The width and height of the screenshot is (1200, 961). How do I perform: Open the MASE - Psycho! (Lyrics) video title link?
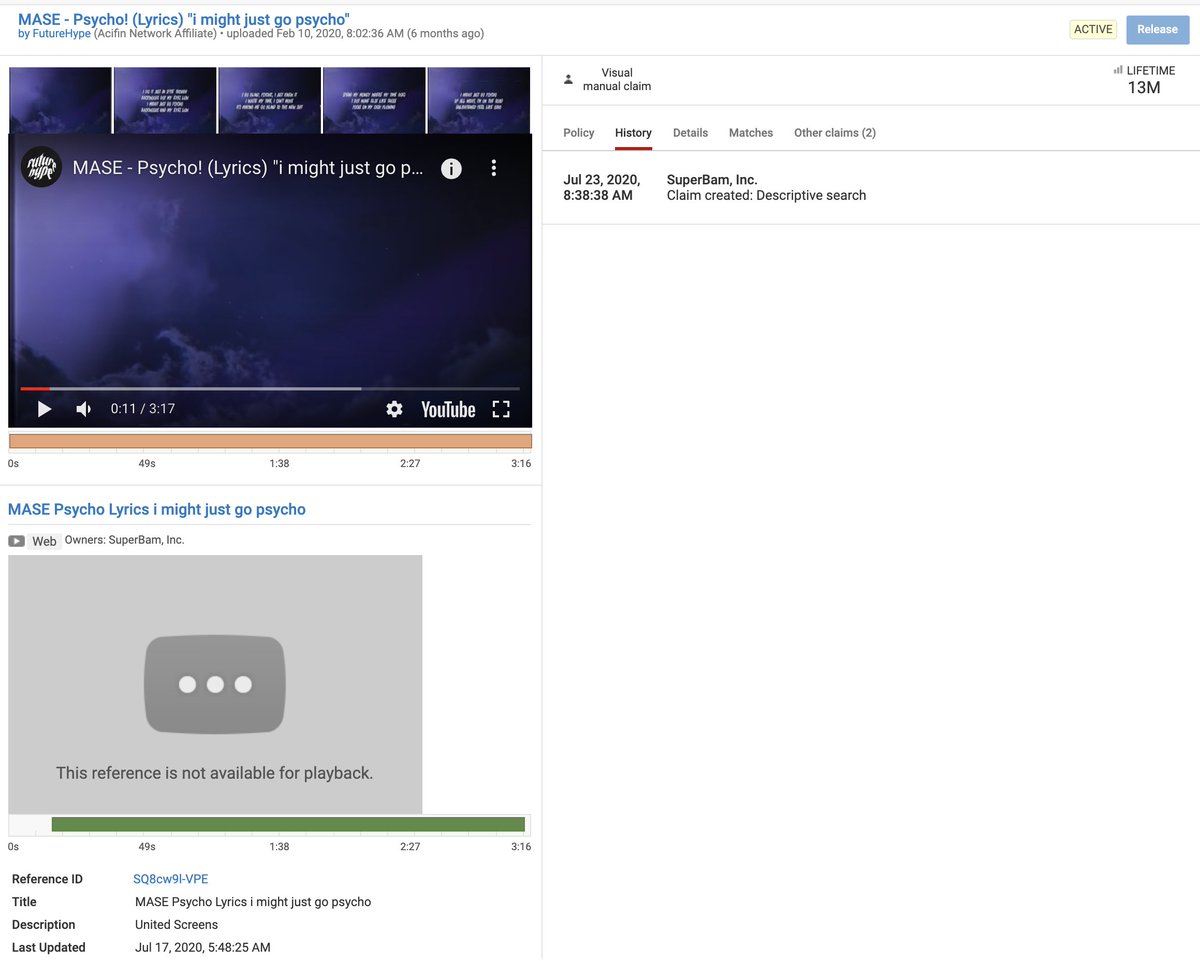184,19
